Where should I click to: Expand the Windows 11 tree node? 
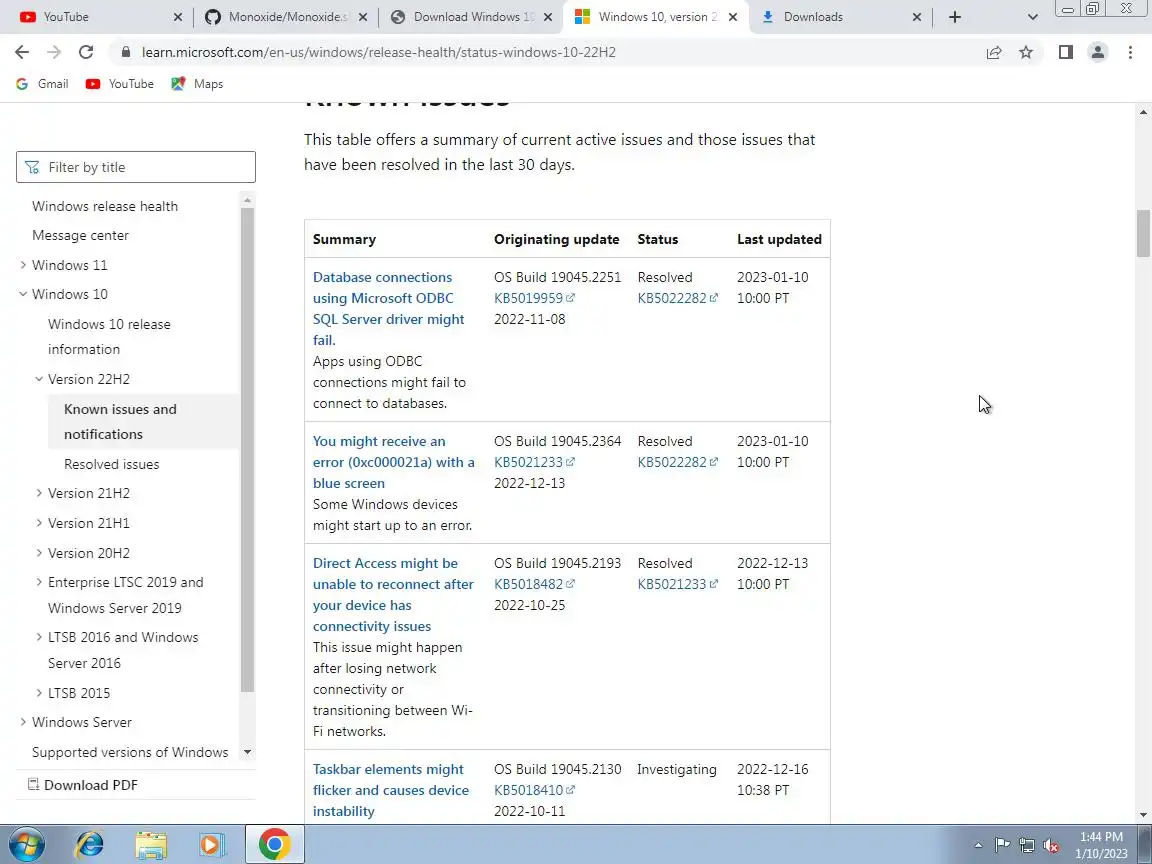click(x=23, y=264)
